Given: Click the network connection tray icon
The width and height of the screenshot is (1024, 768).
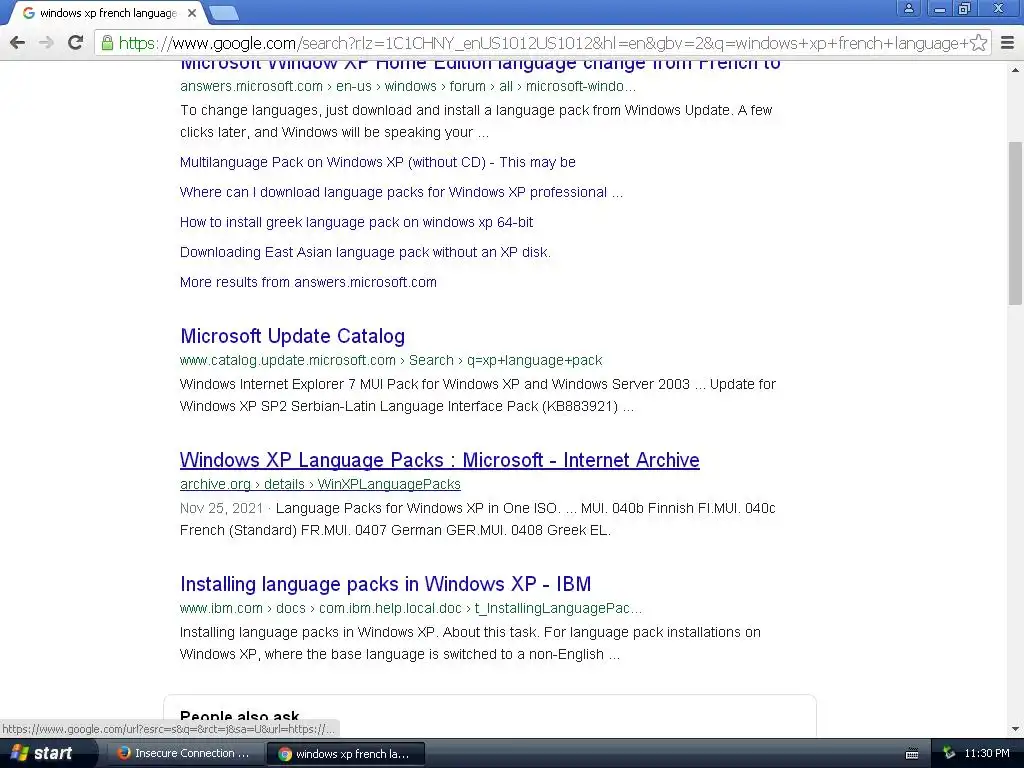Looking at the screenshot, I should 949,753.
